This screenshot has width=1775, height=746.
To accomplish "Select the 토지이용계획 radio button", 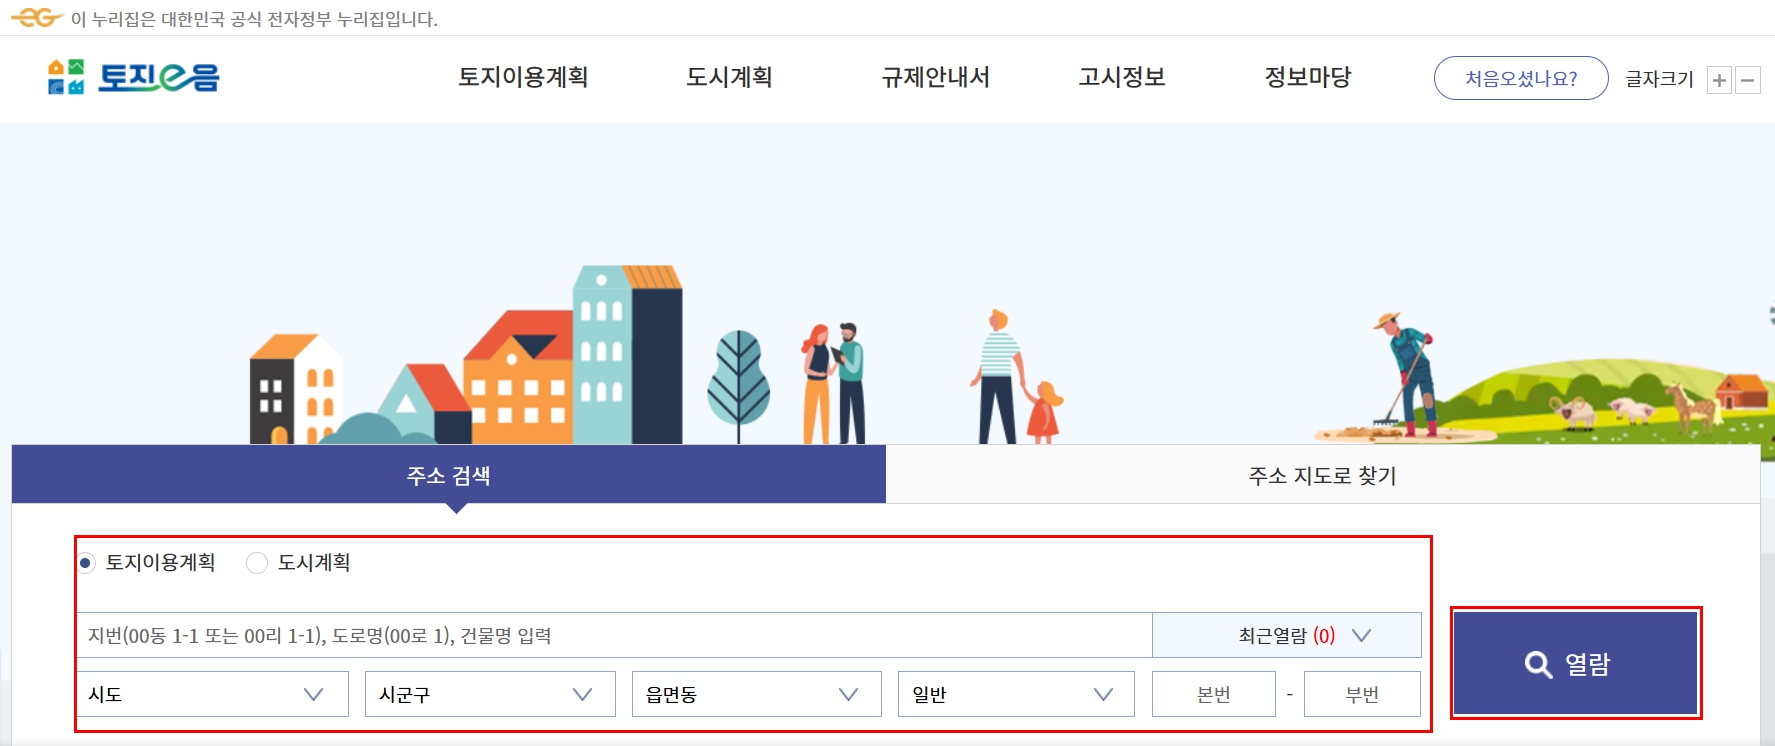I will pyautogui.click(x=84, y=563).
